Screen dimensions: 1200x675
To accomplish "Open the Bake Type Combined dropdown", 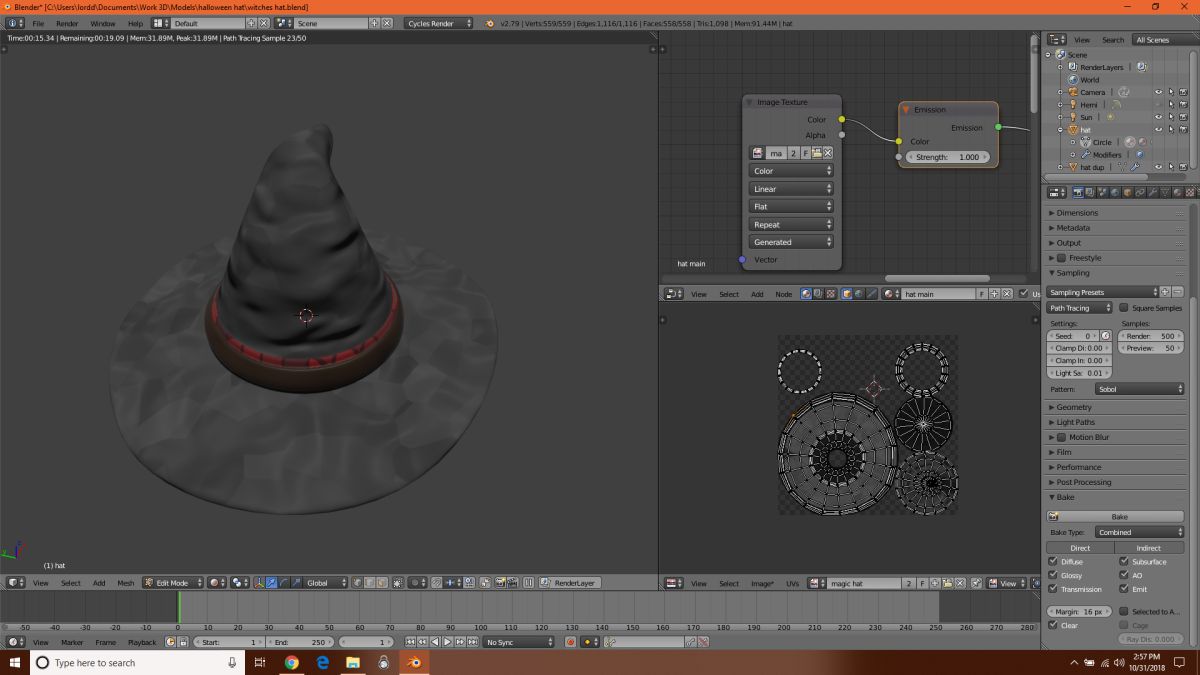I will pos(1139,532).
